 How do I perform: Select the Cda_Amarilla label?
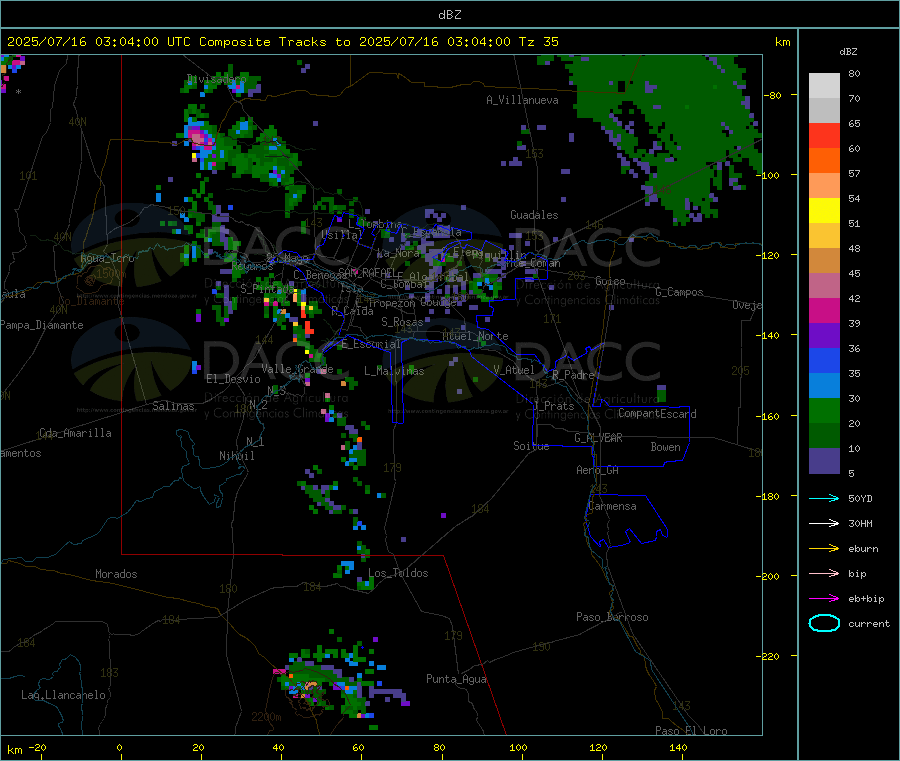pyautogui.click(x=75, y=433)
